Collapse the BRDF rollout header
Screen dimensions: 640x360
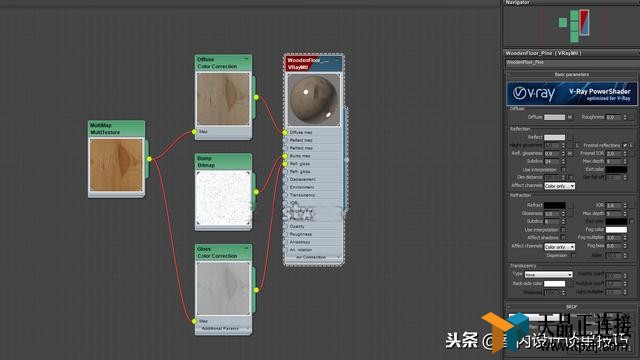coord(571,307)
